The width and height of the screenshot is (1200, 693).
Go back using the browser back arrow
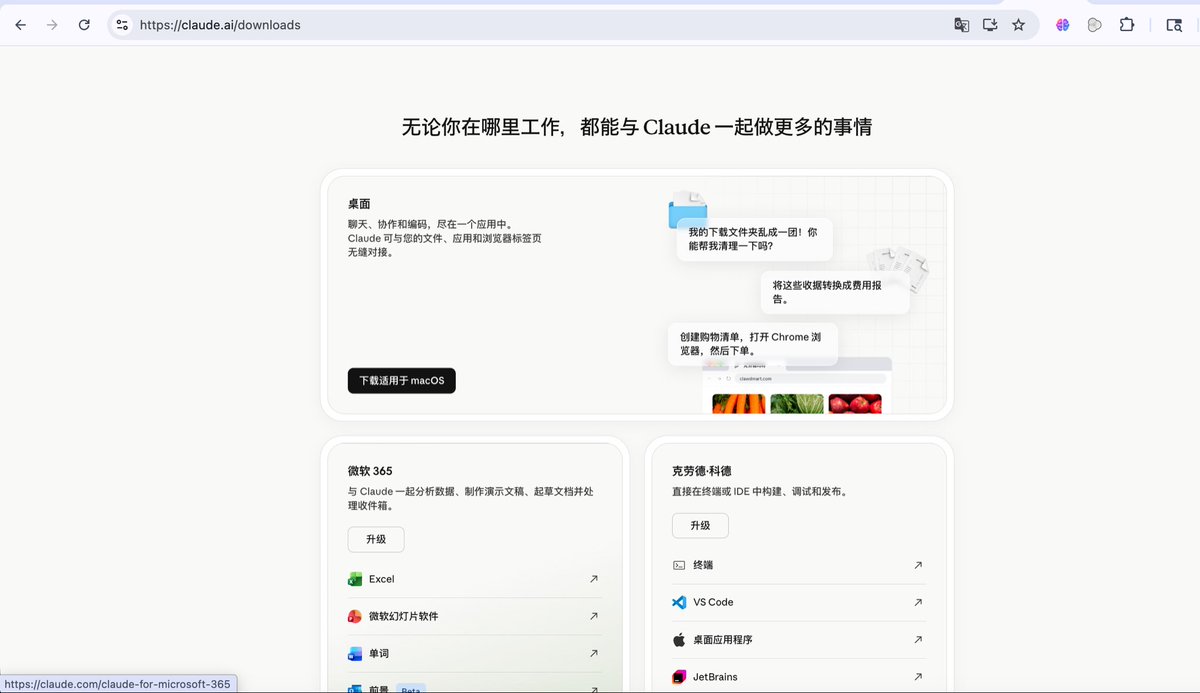[21, 25]
